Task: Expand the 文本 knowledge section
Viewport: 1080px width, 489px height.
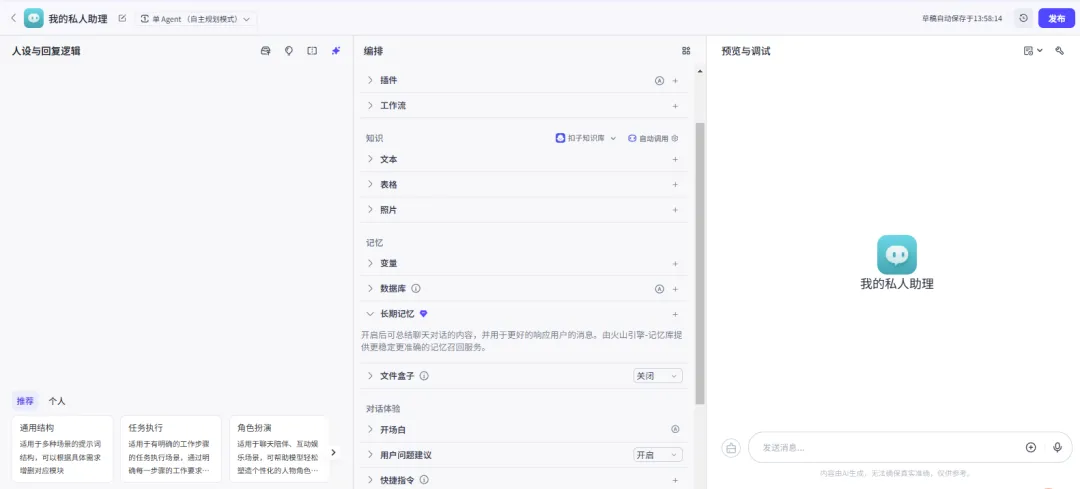Action: pyautogui.click(x=370, y=159)
